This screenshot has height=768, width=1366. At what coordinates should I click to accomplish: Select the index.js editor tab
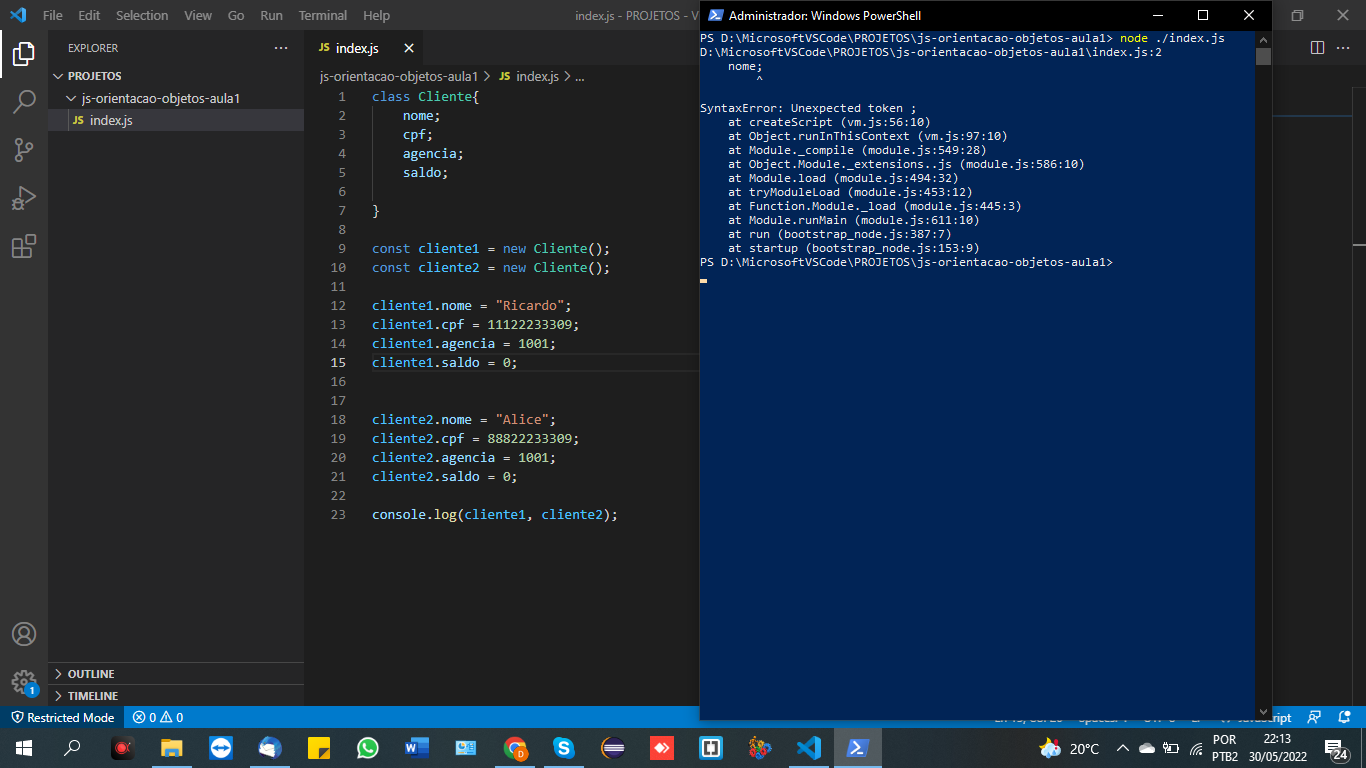[x=364, y=48]
